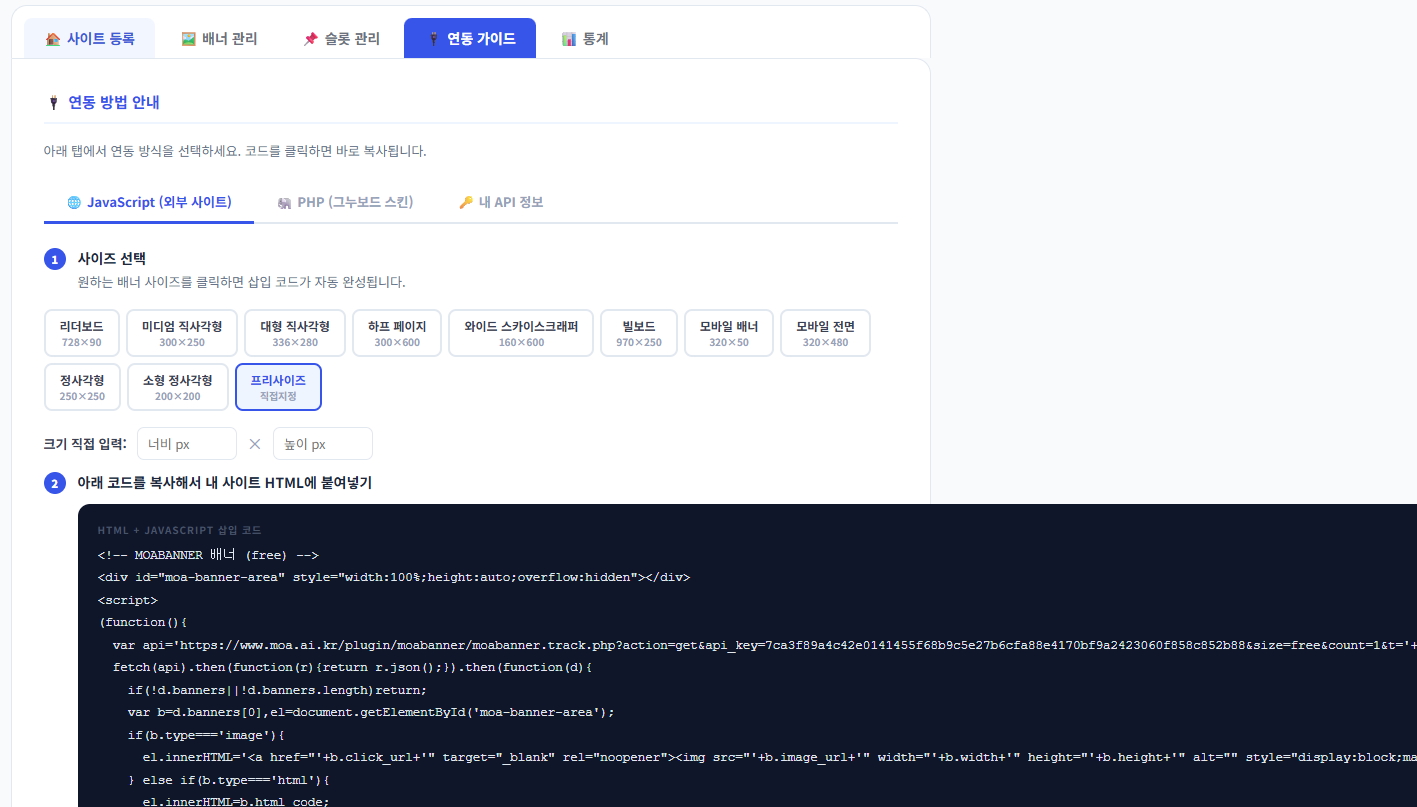Select the JavaScript (외부 사이트) sub-tab
The height and width of the screenshot is (807, 1417).
tap(149, 202)
